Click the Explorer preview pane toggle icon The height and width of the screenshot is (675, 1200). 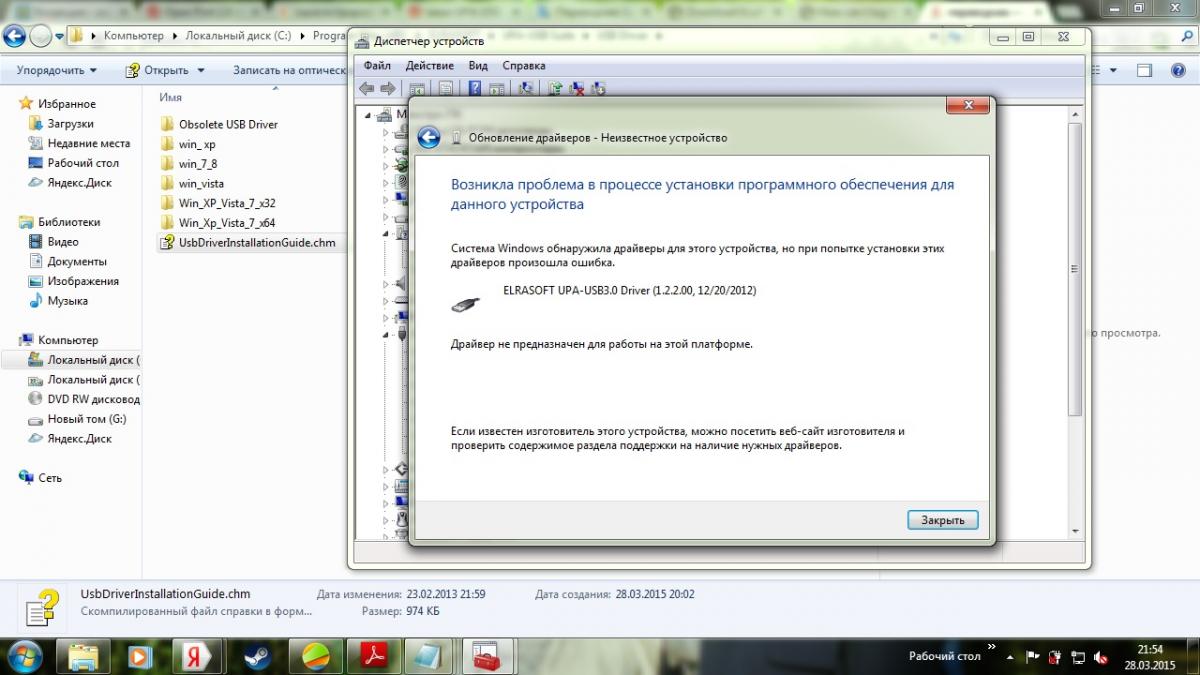pos(1146,70)
